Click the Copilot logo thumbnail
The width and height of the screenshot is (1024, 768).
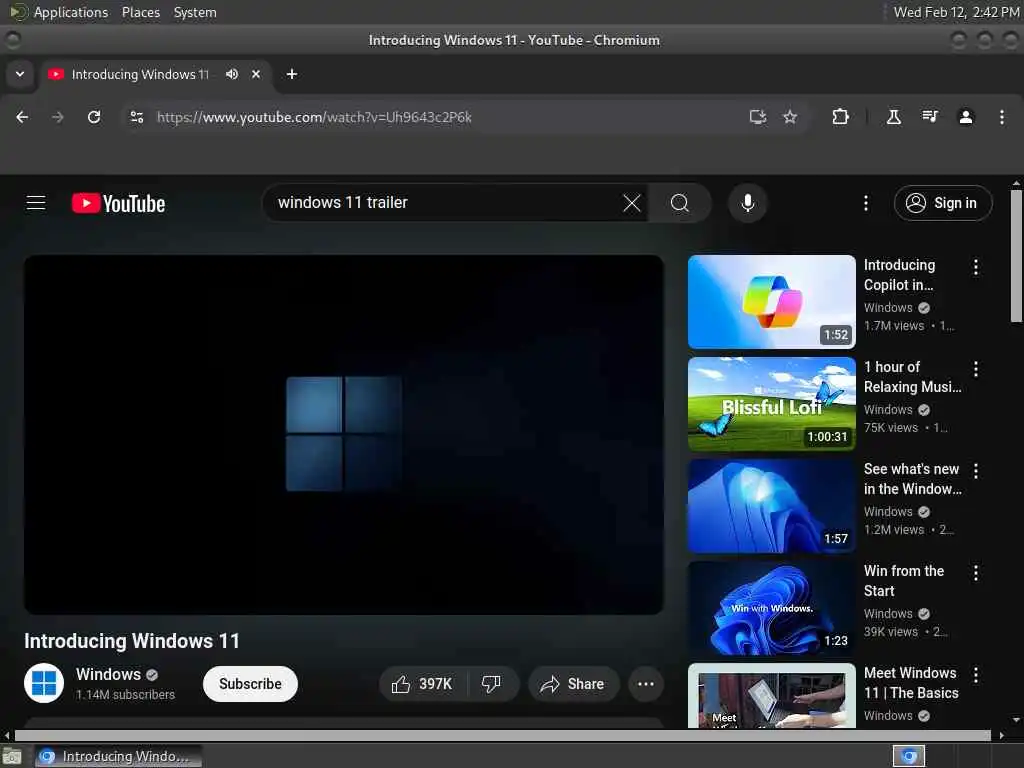[x=771, y=302]
